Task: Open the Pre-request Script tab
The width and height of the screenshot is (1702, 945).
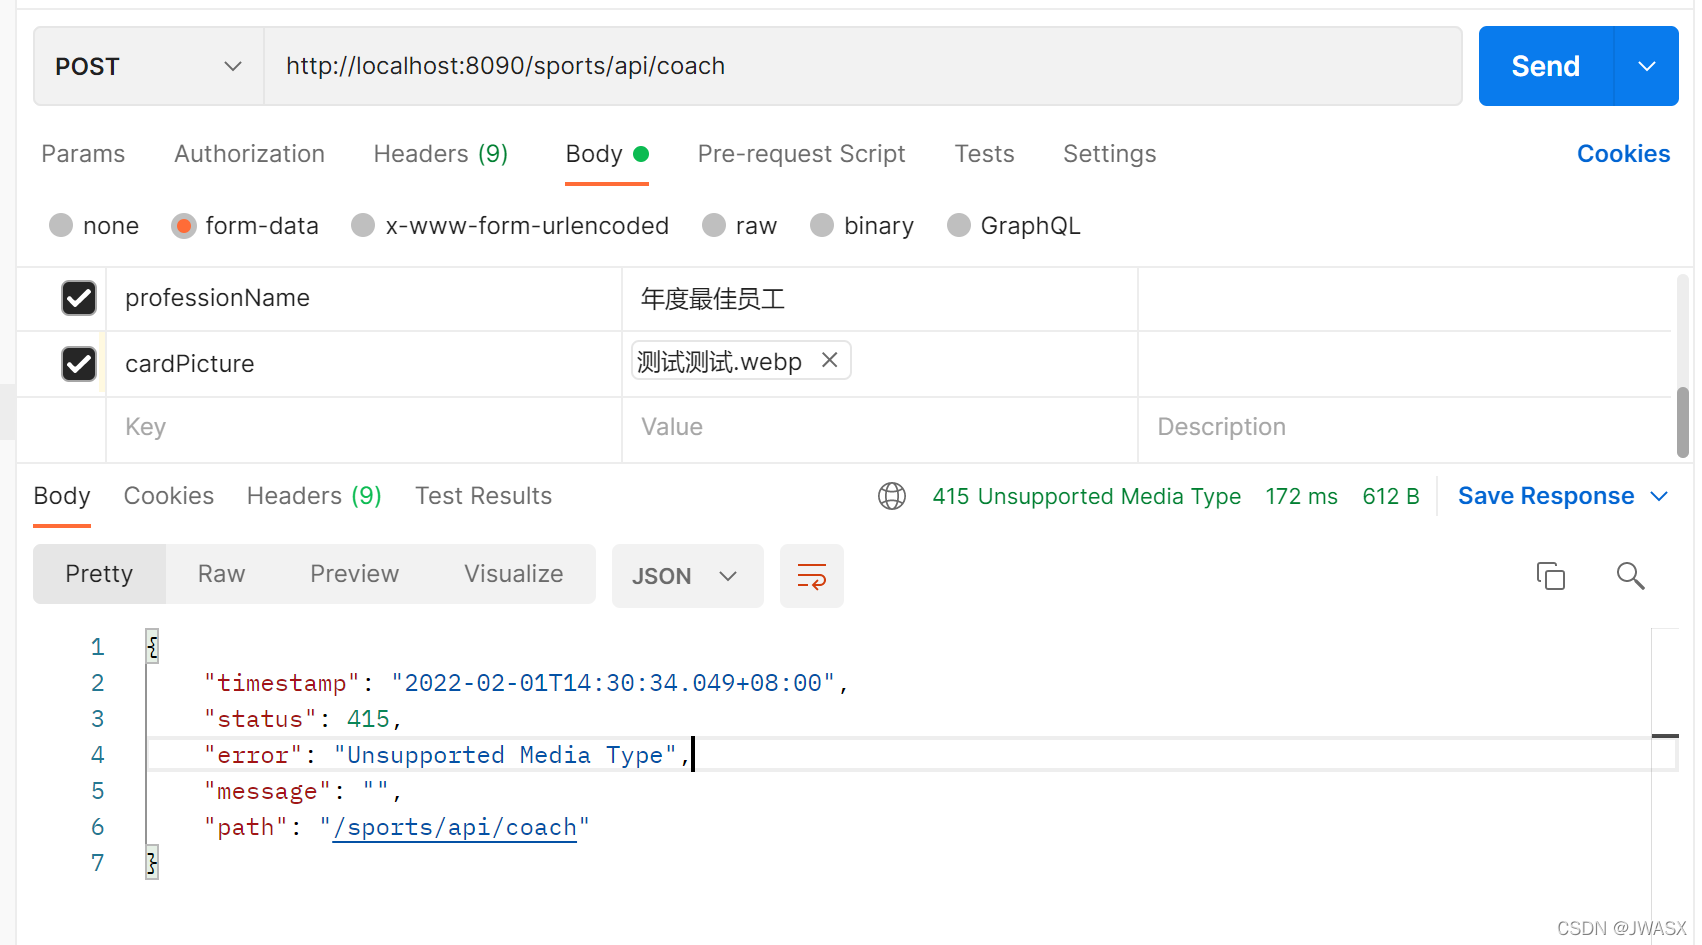Action: (801, 154)
